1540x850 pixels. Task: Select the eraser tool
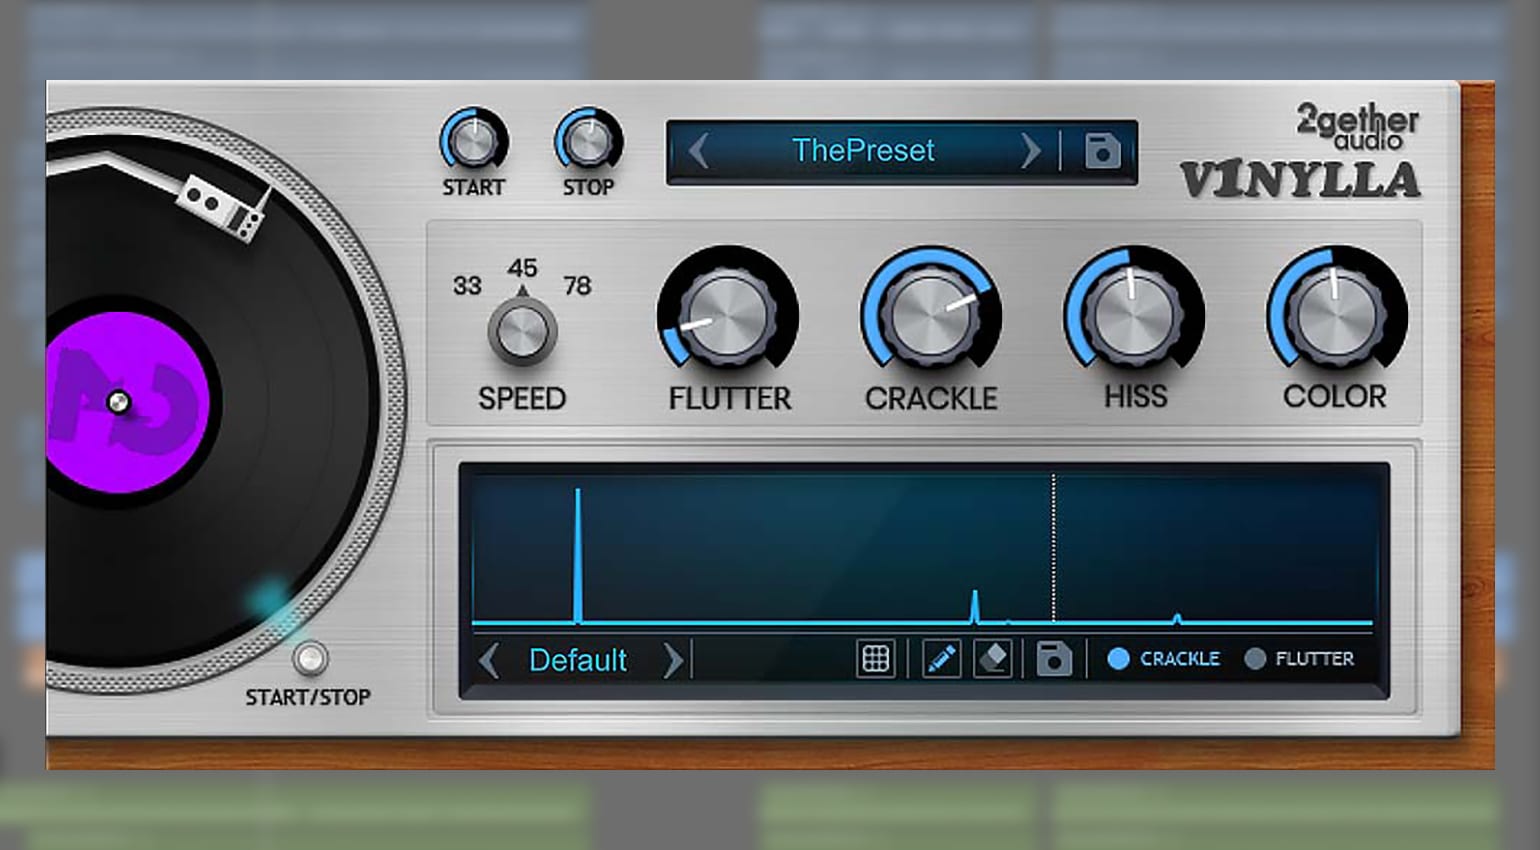993,659
